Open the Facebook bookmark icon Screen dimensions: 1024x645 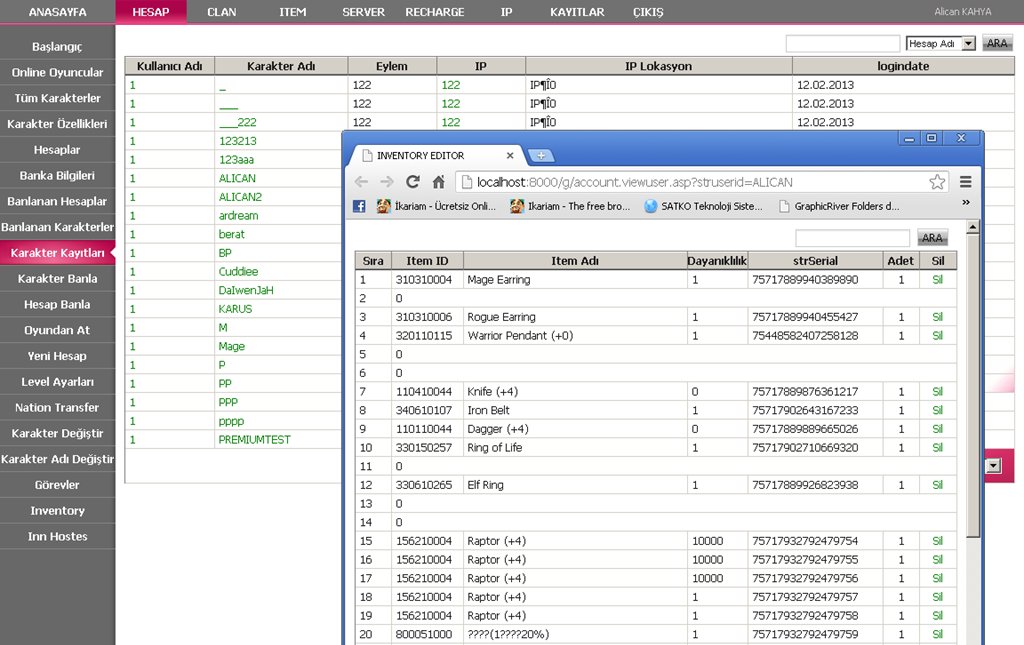coord(359,206)
